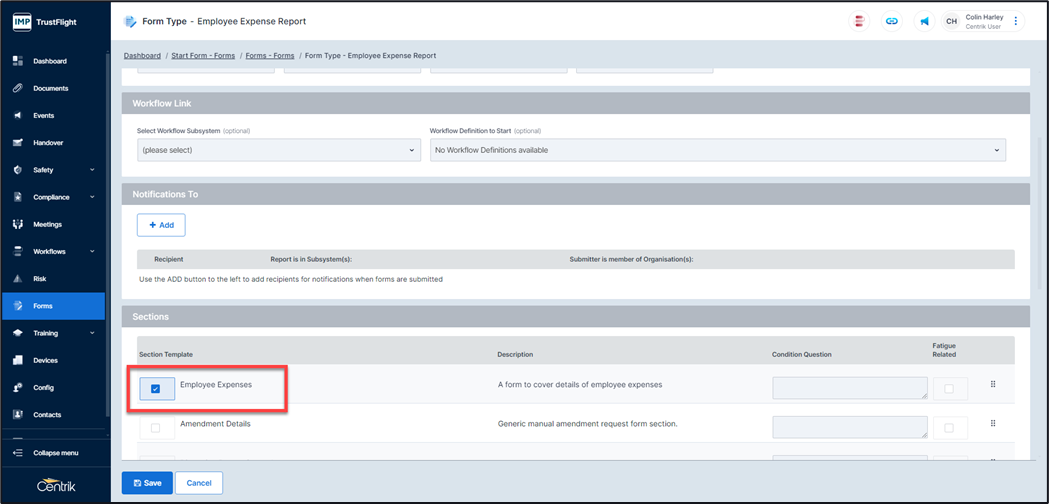The width and height of the screenshot is (1049, 504).
Task: Click the Cancel button
Action: click(199, 483)
